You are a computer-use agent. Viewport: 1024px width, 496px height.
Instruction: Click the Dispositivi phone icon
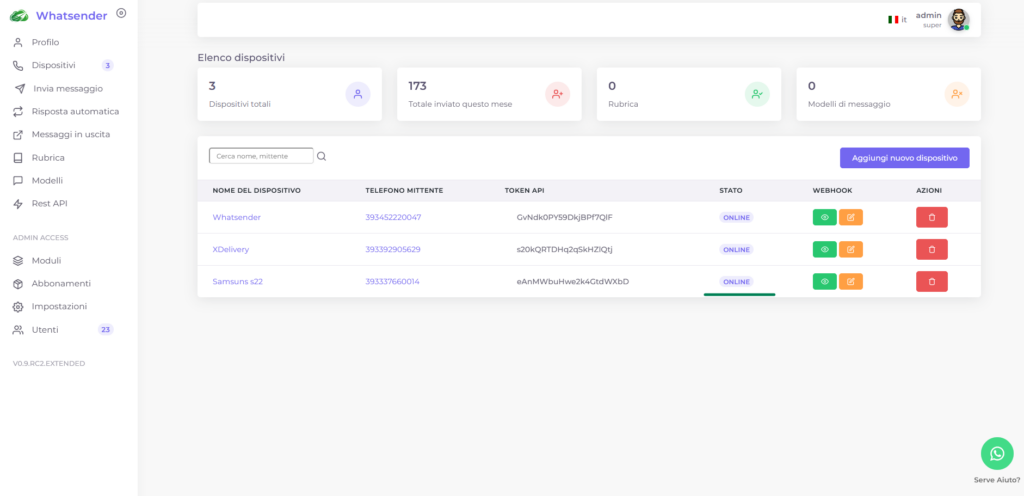[18, 65]
